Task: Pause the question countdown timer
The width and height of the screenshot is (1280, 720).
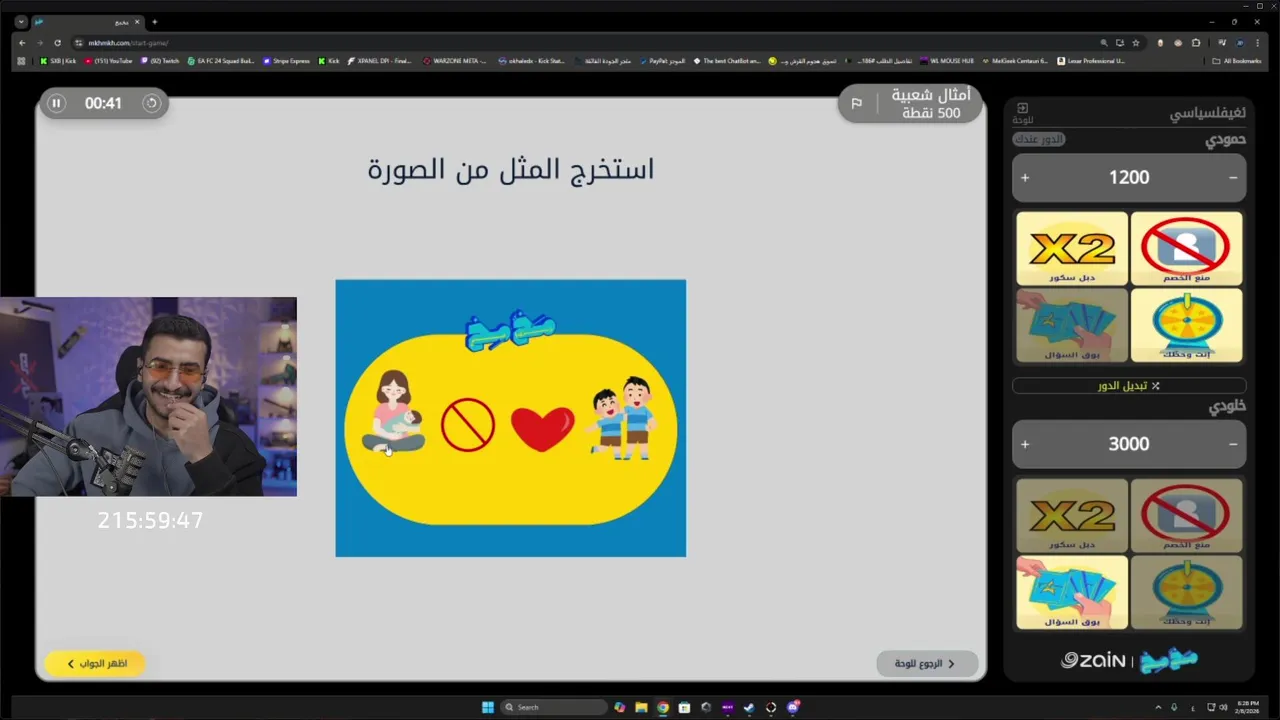Action: coord(57,103)
